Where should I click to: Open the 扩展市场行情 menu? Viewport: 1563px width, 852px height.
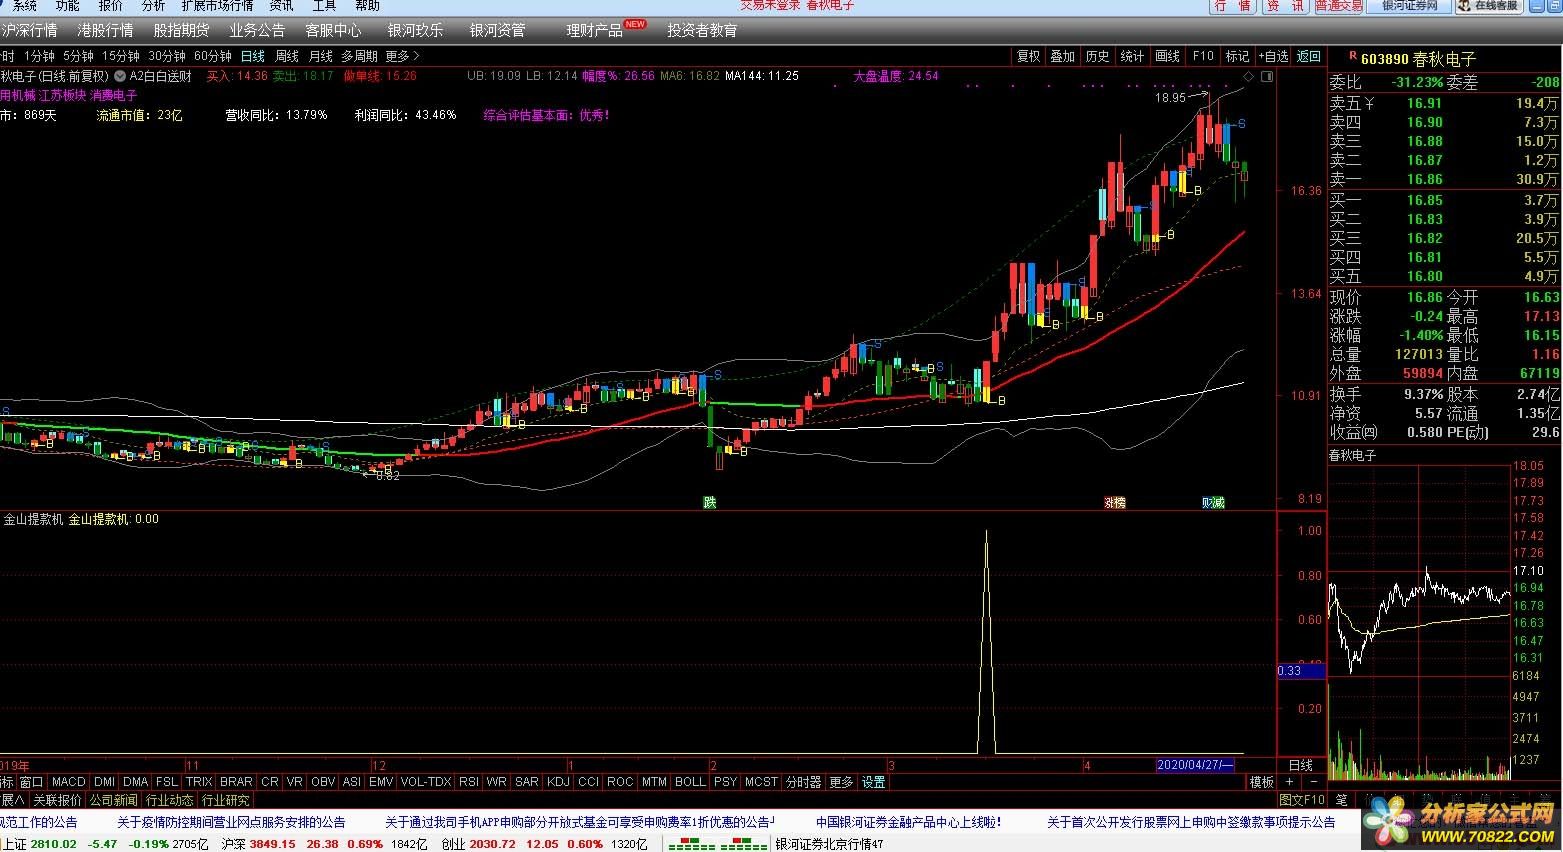click(217, 6)
